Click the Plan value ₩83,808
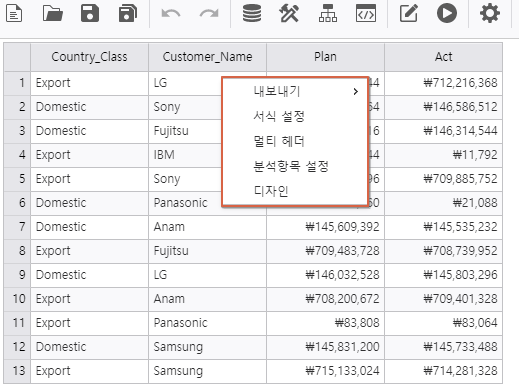 (325, 323)
